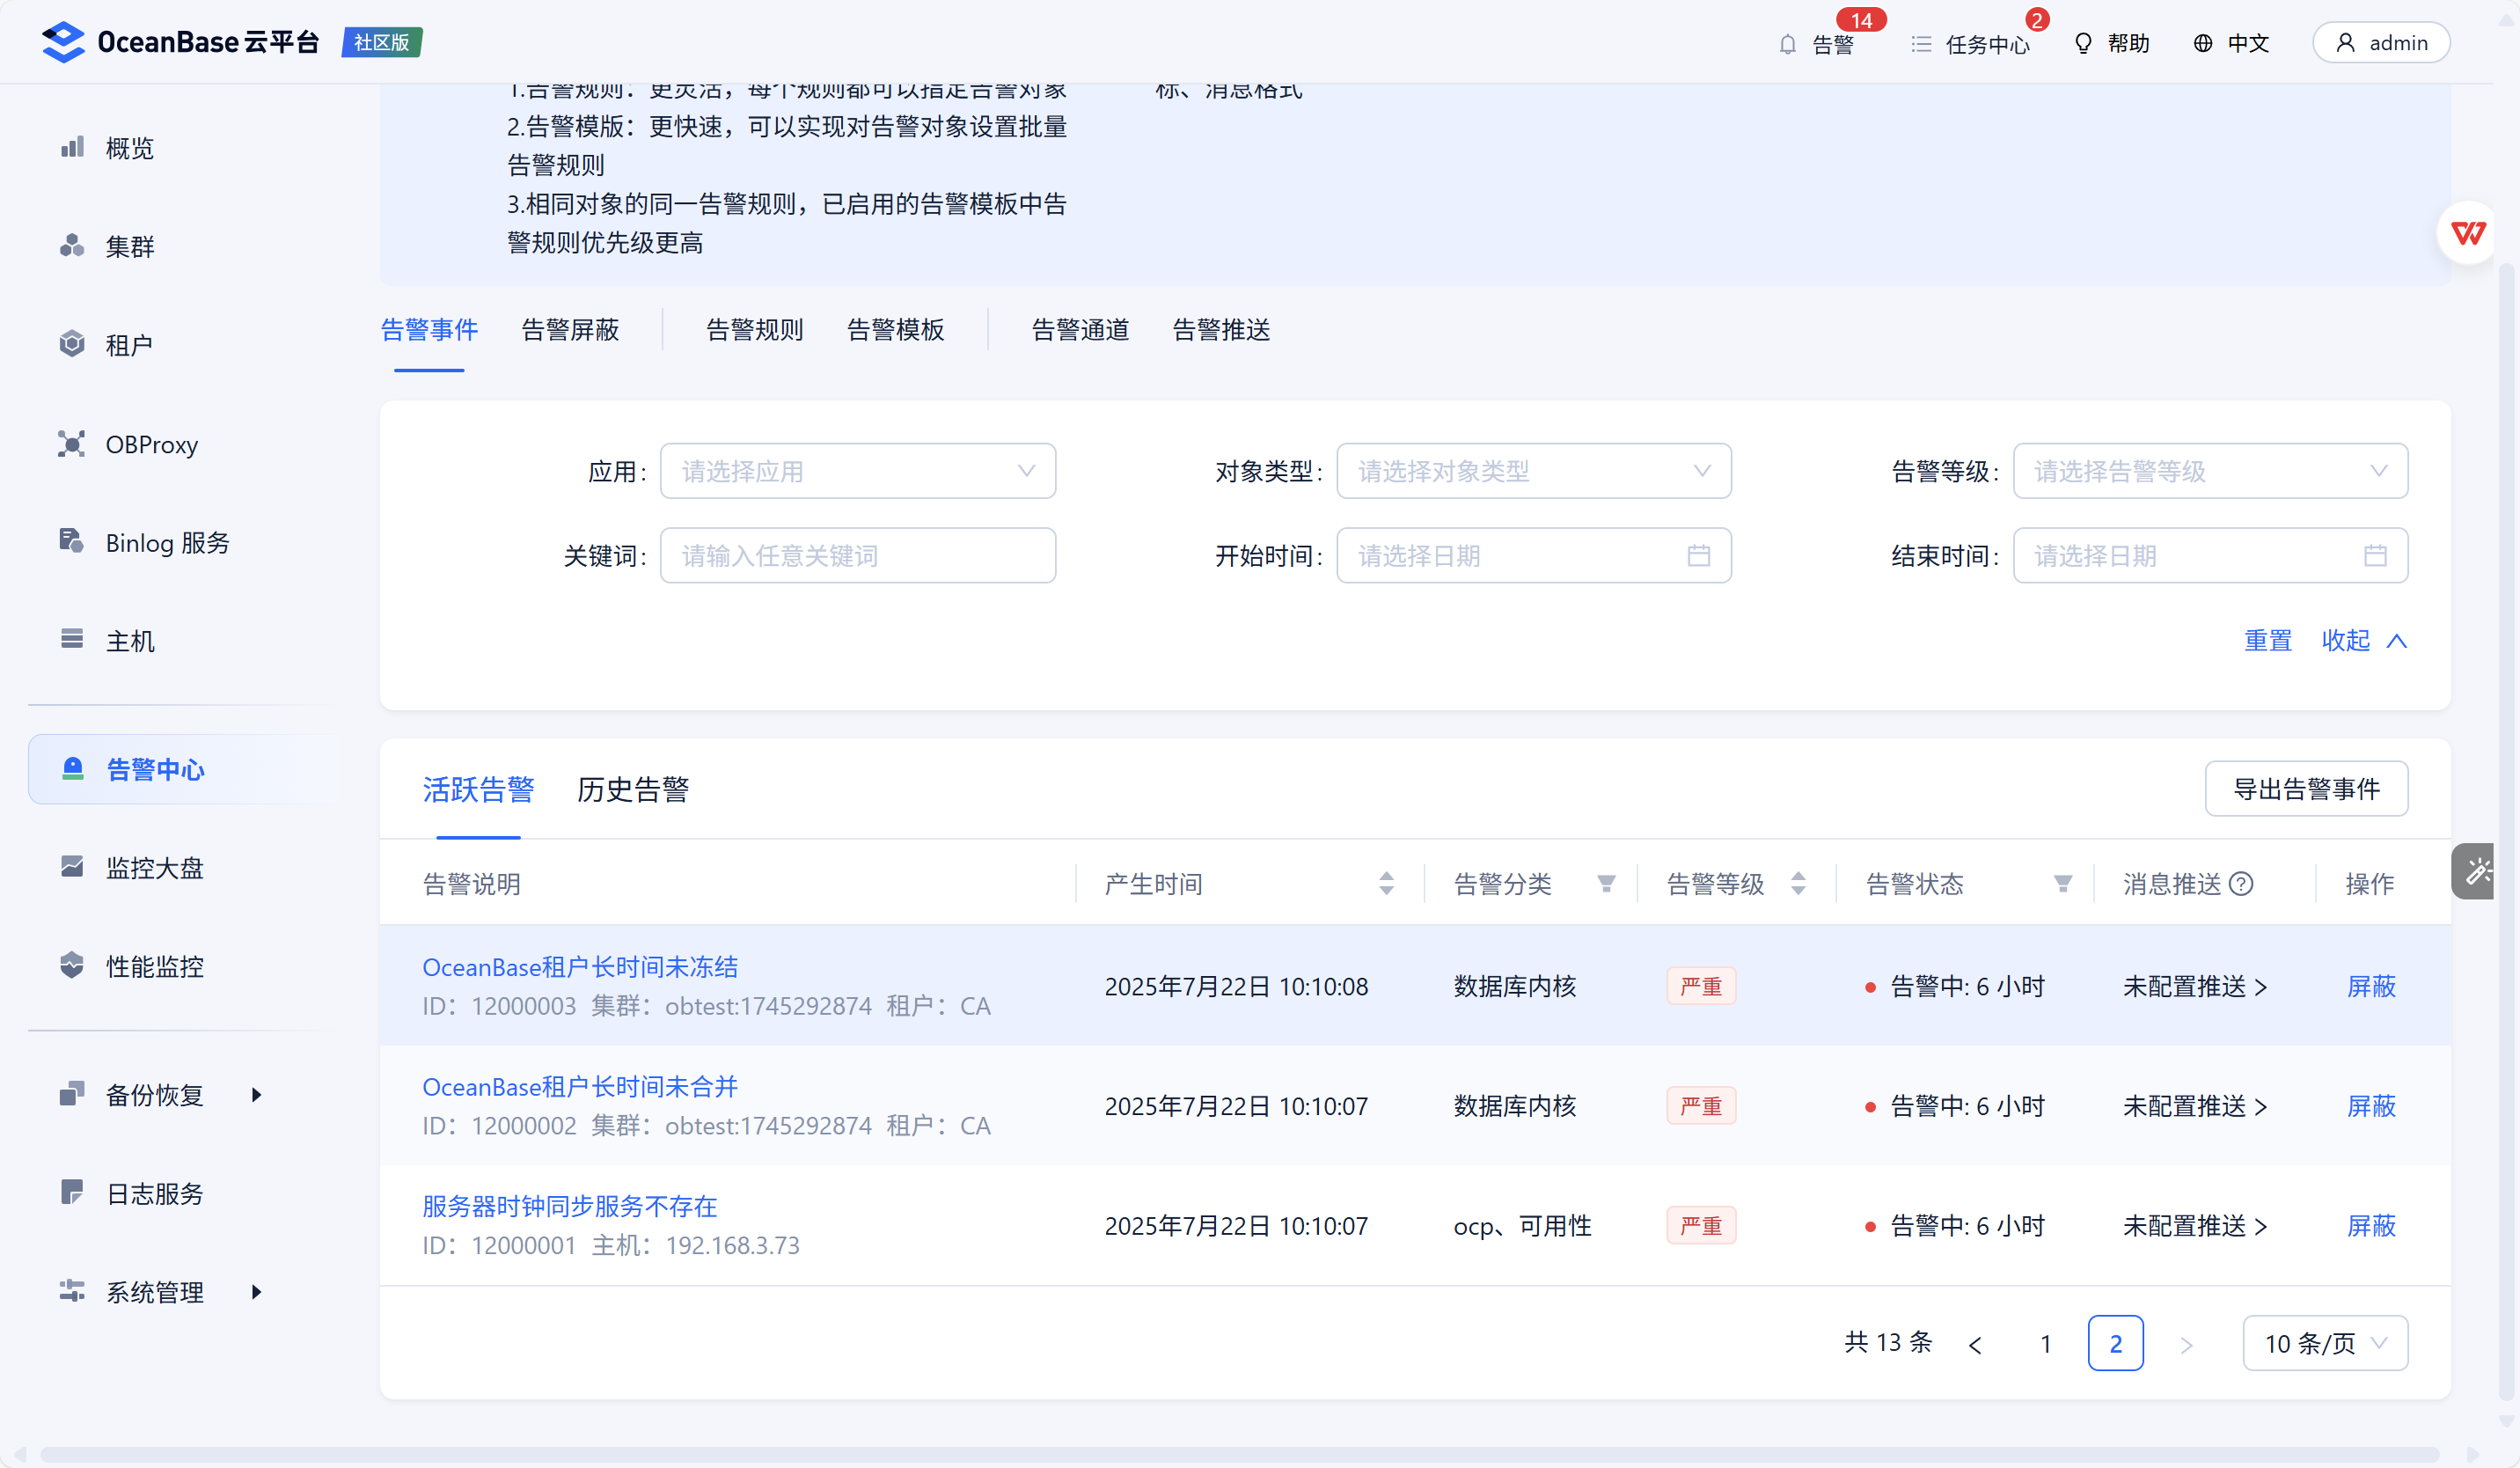
Task: Open the 结束时间 date picker
Action: pos(2210,555)
